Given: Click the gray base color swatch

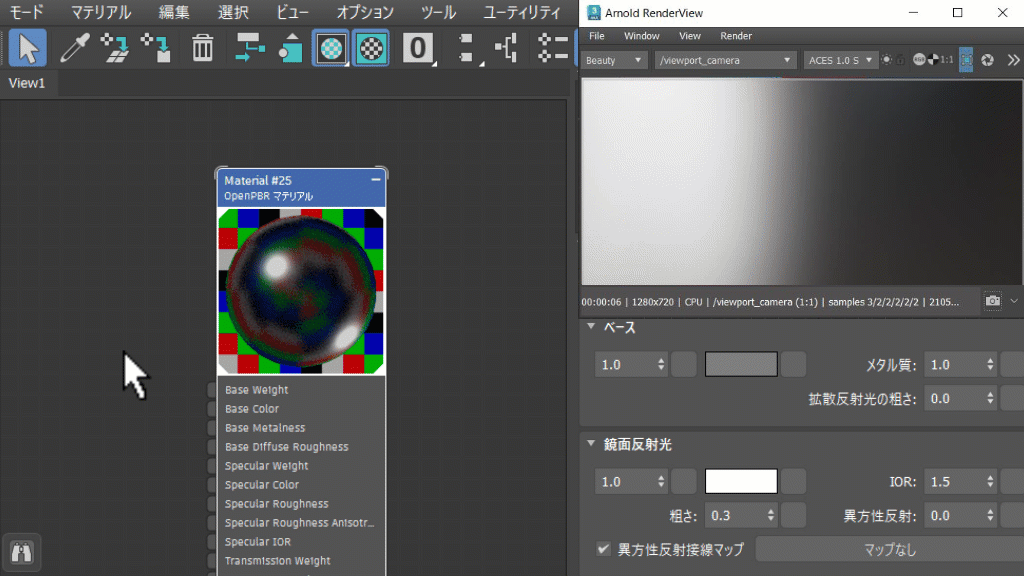Looking at the screenshot, I should (x=741, y=364).
